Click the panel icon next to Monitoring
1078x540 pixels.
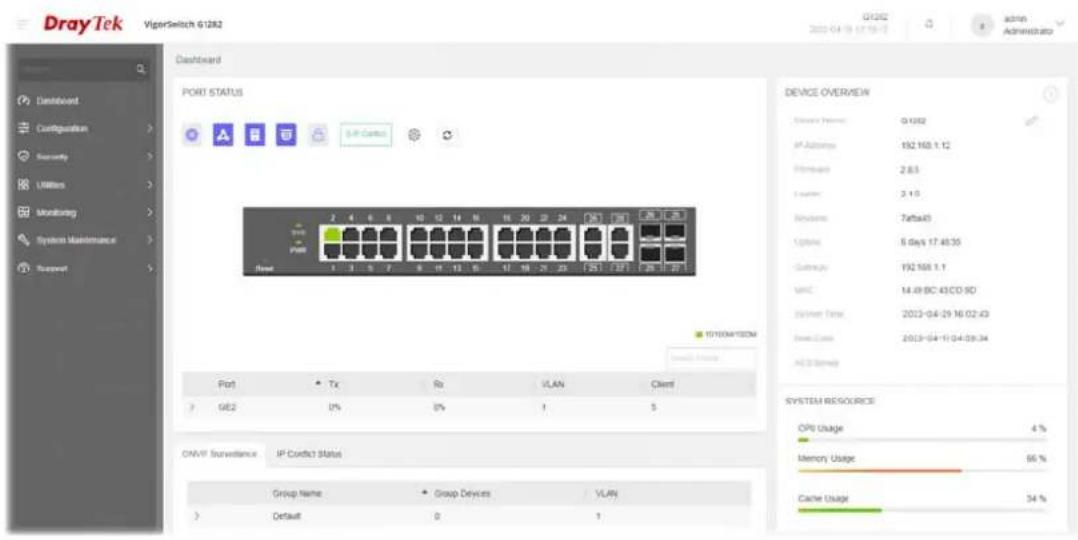tap(22, 213)
